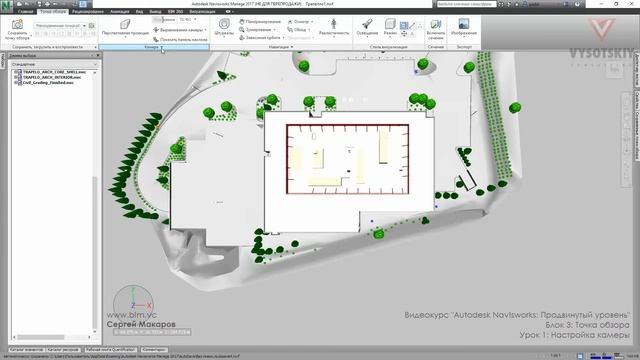Open the Quantification Workbook tab at bottom
Screen dimensions: 640x360
tap(111, 350)
